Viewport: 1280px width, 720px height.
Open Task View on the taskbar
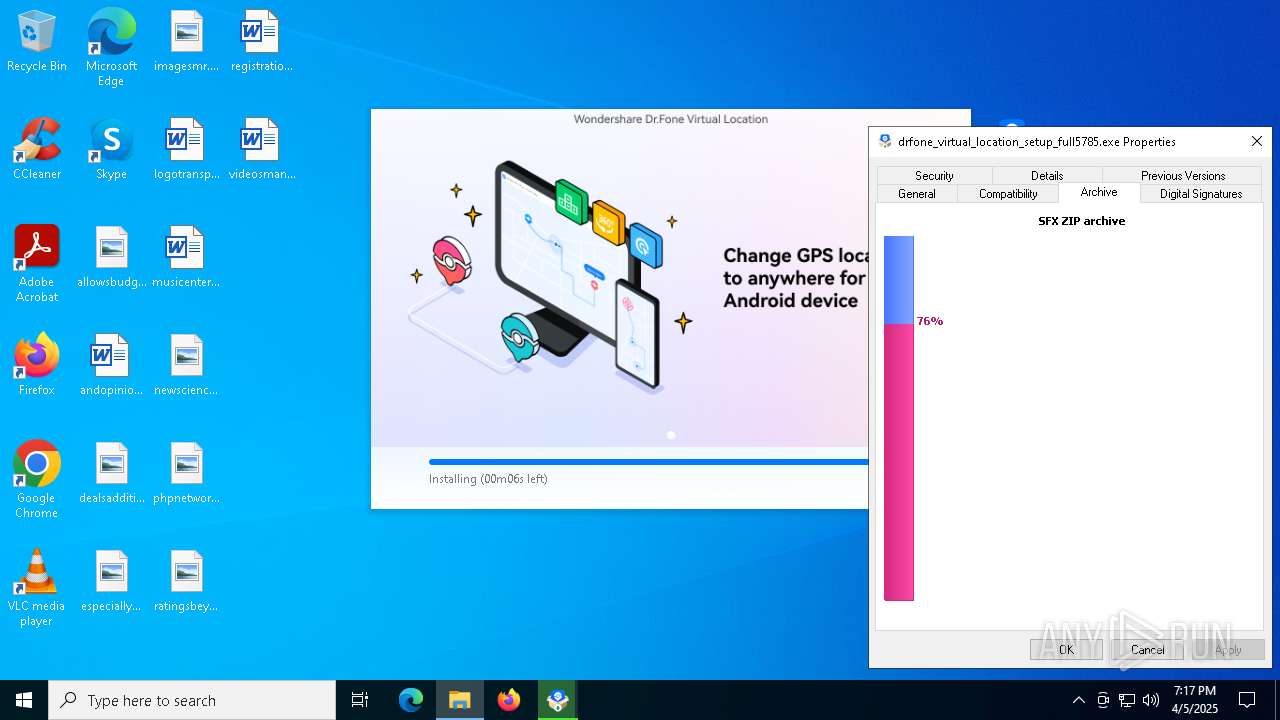click(x=360, y=700)
